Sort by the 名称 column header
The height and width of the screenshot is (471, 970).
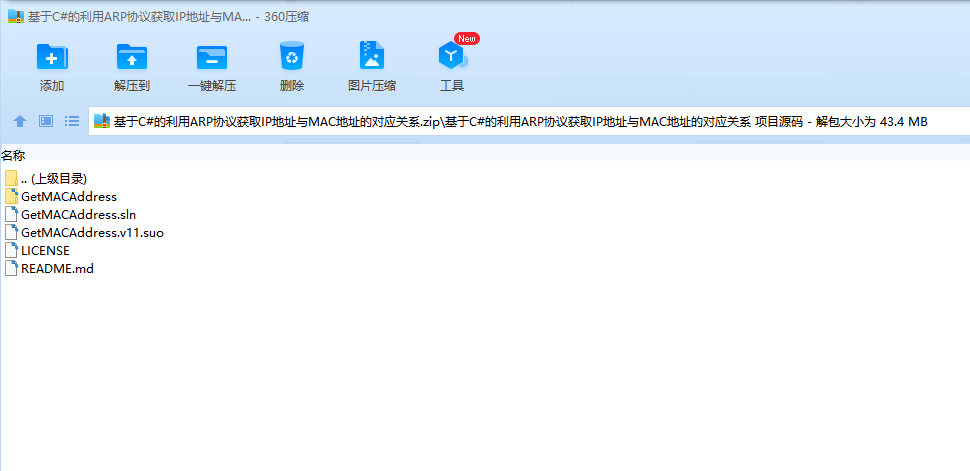[x=13, y=155]
